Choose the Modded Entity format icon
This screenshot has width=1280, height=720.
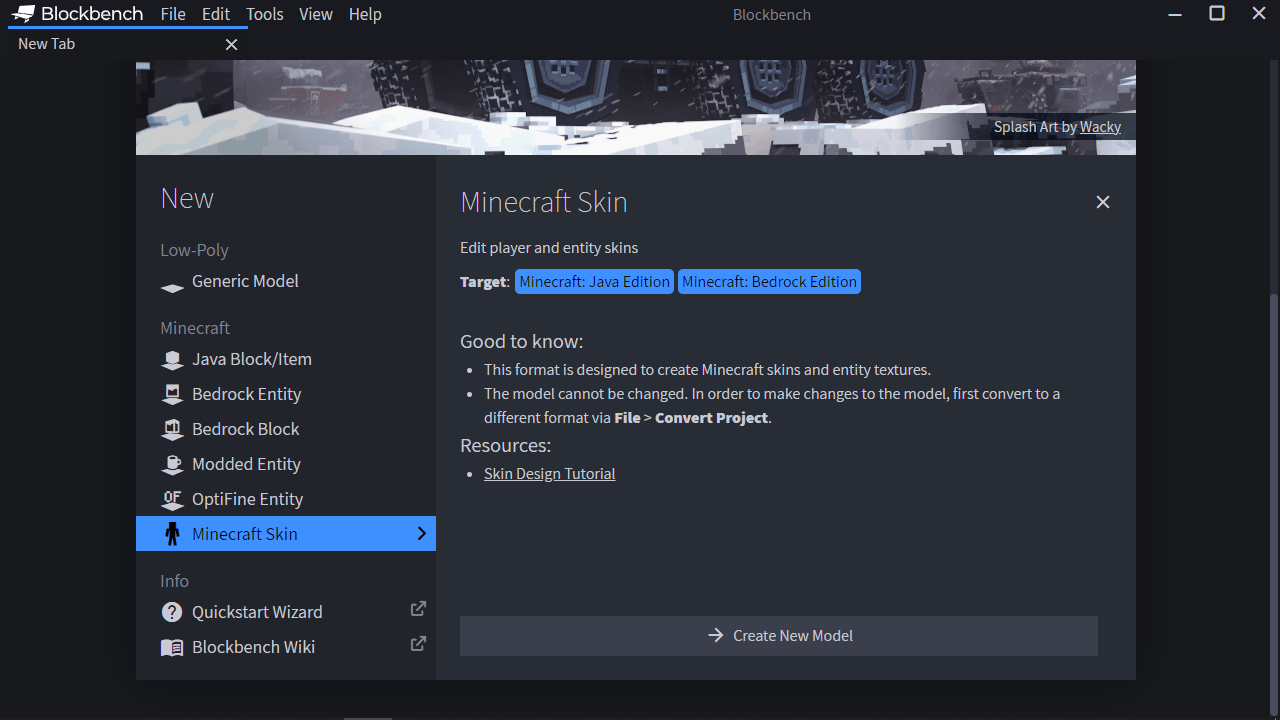click(x=172, y=465)
